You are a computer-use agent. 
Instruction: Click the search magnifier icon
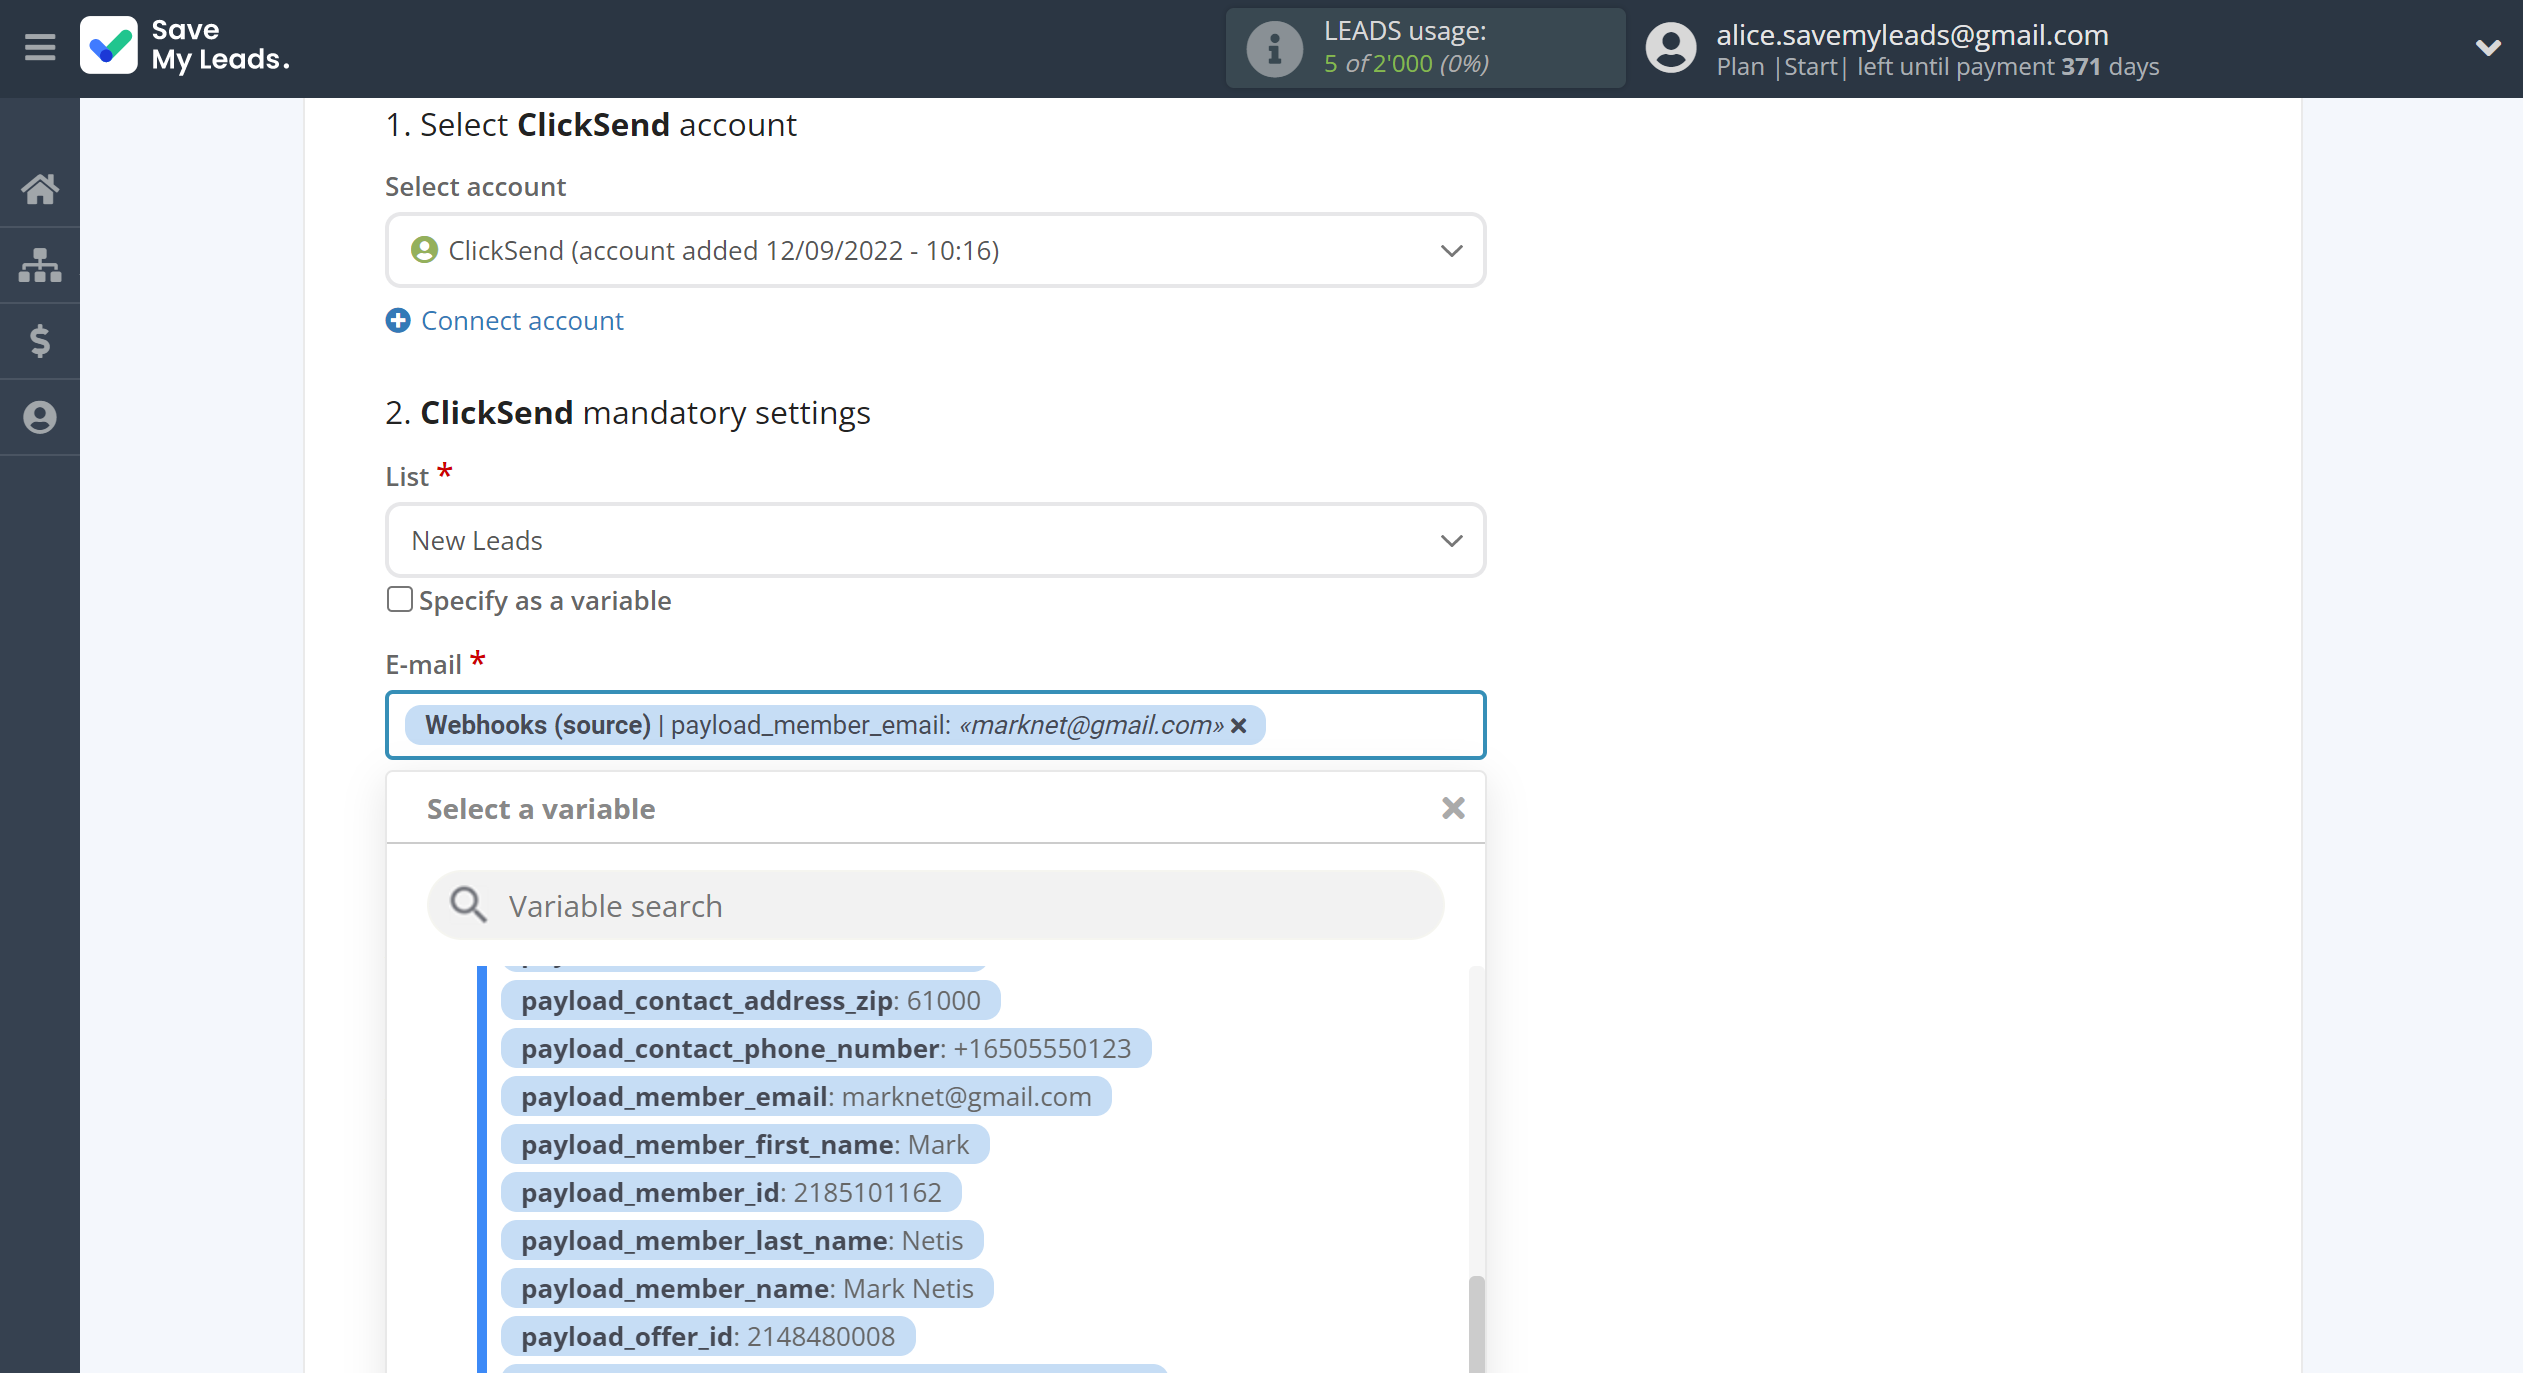click(468, 904)
